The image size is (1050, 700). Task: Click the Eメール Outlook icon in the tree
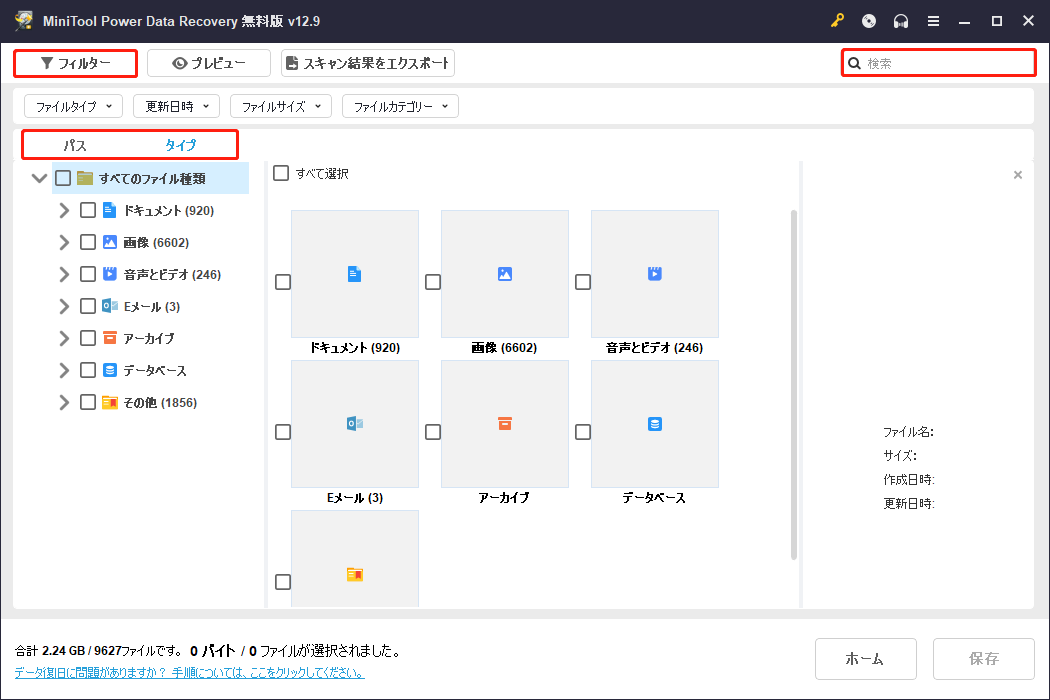110,306
